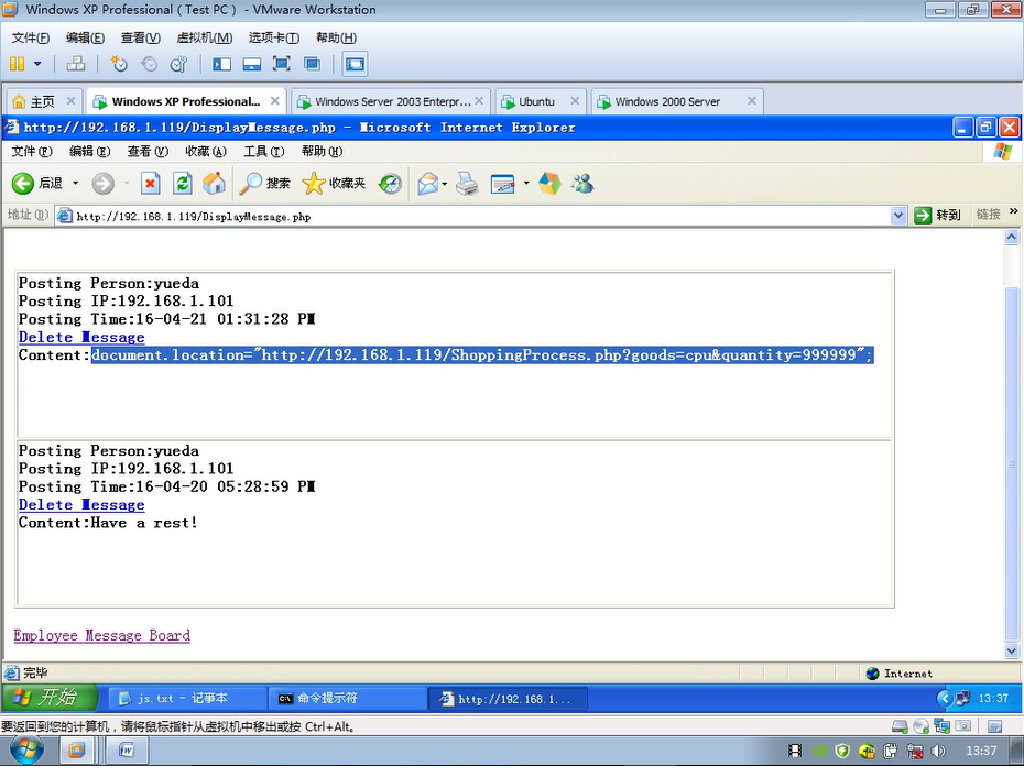1024x768 pixels.
Task: Take a VMware snapshot icon
Action: pyautogui.click(x=119, y=64)
